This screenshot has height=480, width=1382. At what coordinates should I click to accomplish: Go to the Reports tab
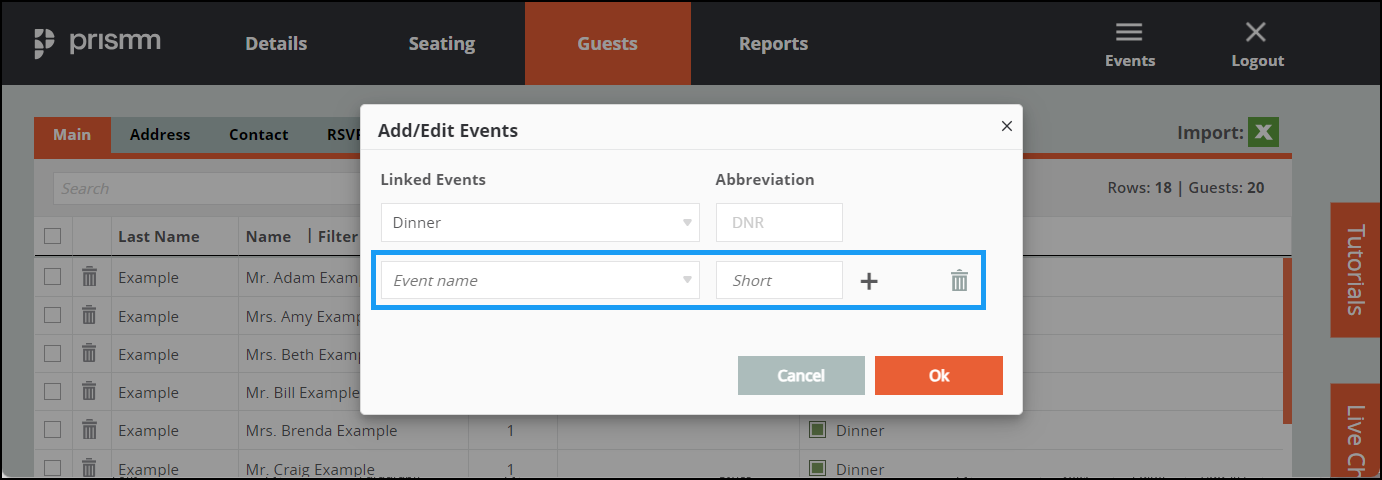coord(773,43)
